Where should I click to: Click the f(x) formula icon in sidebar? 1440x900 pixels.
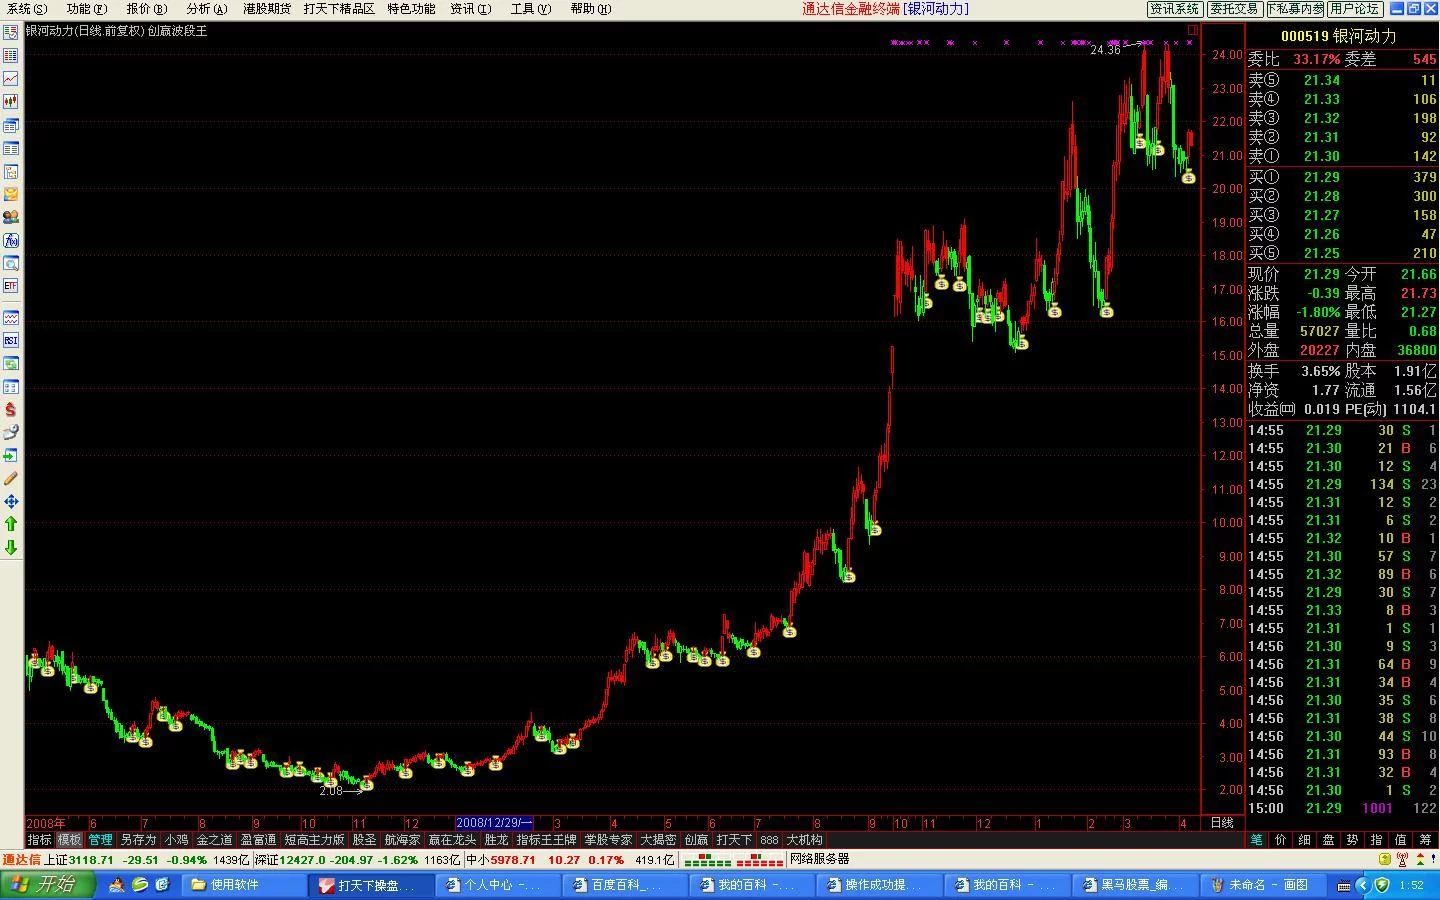click(x=11, y=241)
